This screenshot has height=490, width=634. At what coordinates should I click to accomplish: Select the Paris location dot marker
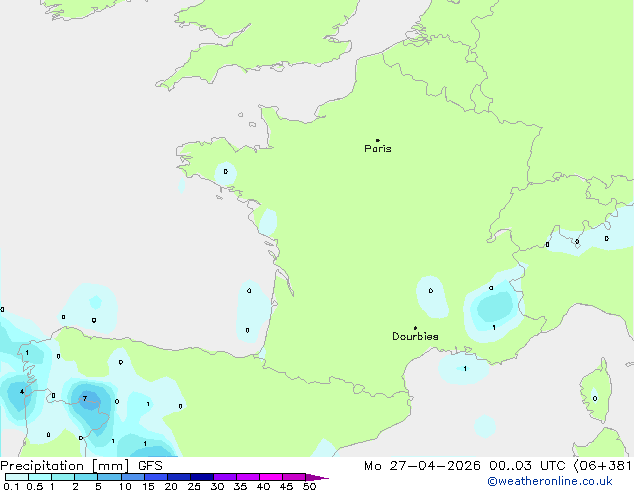[378, 140]
